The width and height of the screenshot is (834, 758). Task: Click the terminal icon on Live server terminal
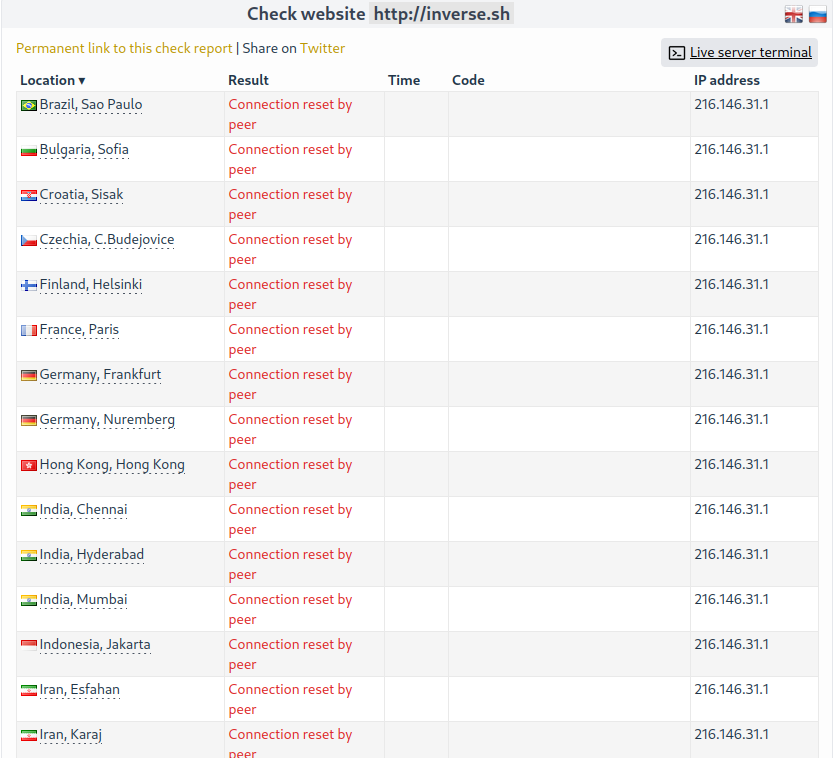(x=676, y=52)
